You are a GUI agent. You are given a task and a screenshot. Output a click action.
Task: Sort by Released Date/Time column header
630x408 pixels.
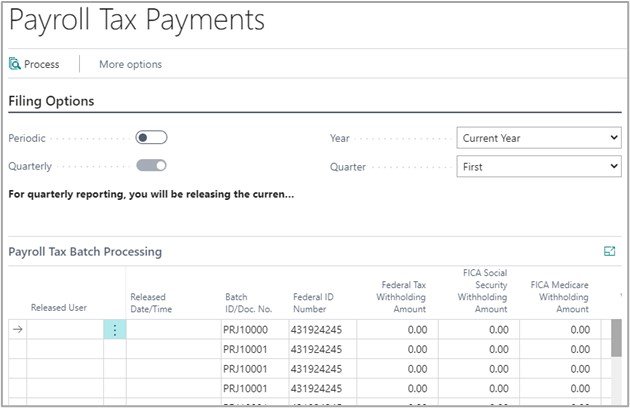point(151,303)
